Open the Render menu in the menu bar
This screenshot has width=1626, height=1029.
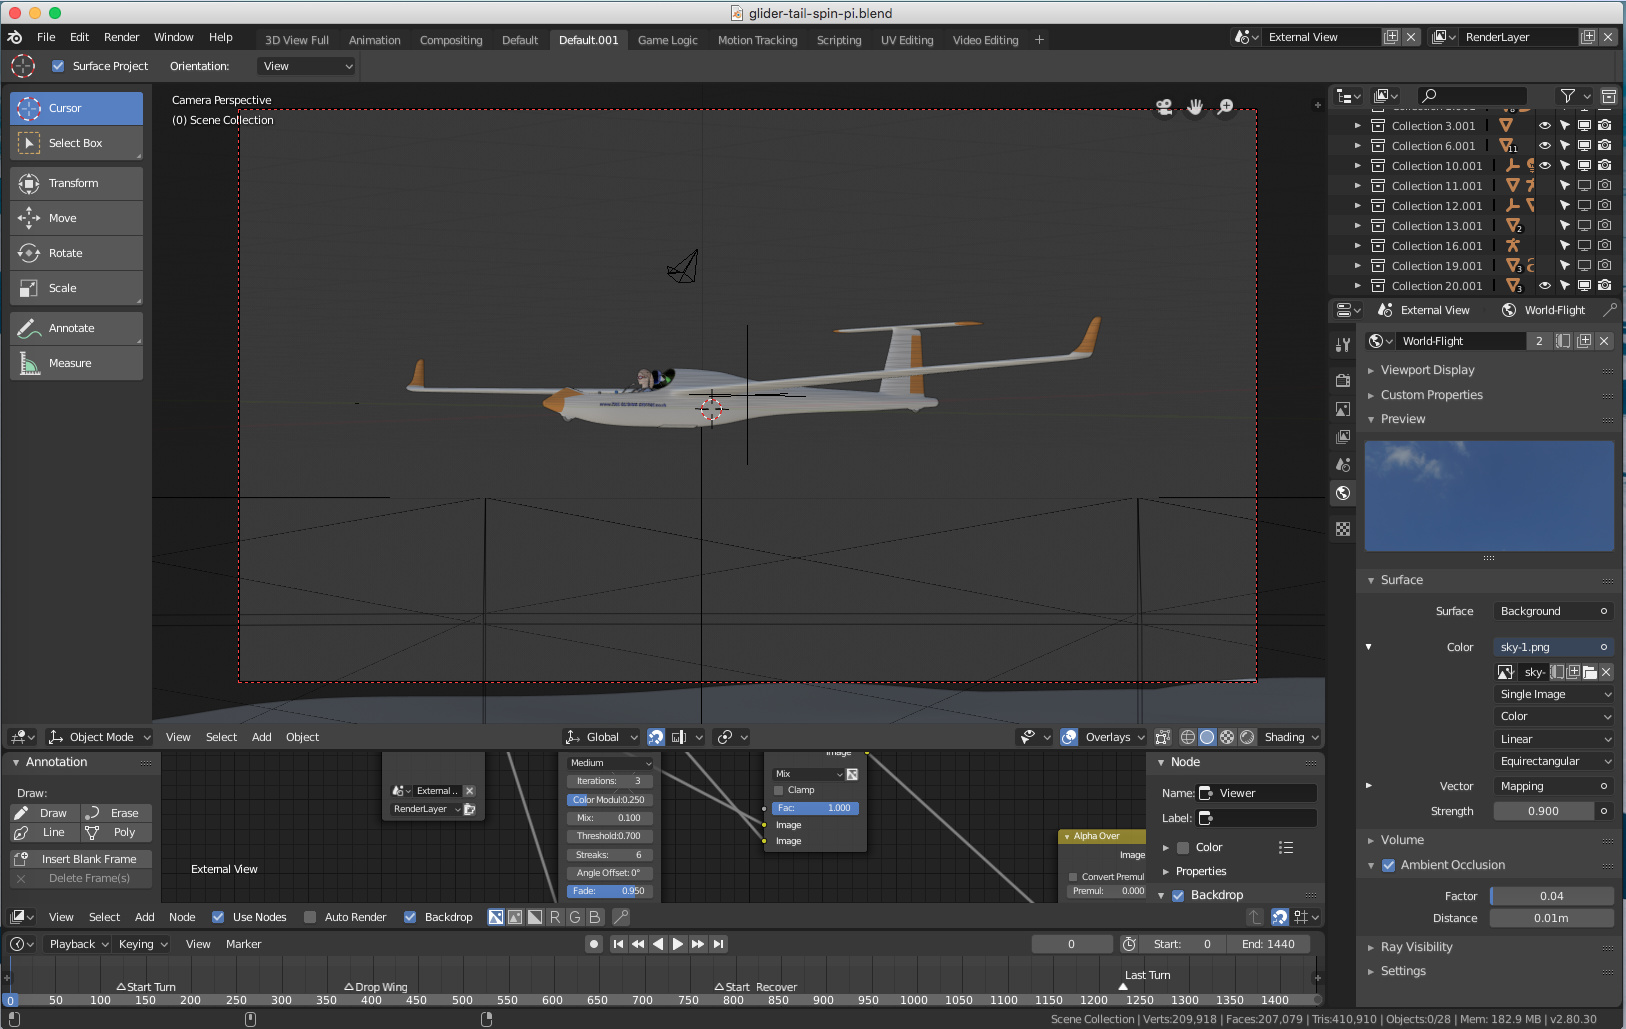coord(122,37)
